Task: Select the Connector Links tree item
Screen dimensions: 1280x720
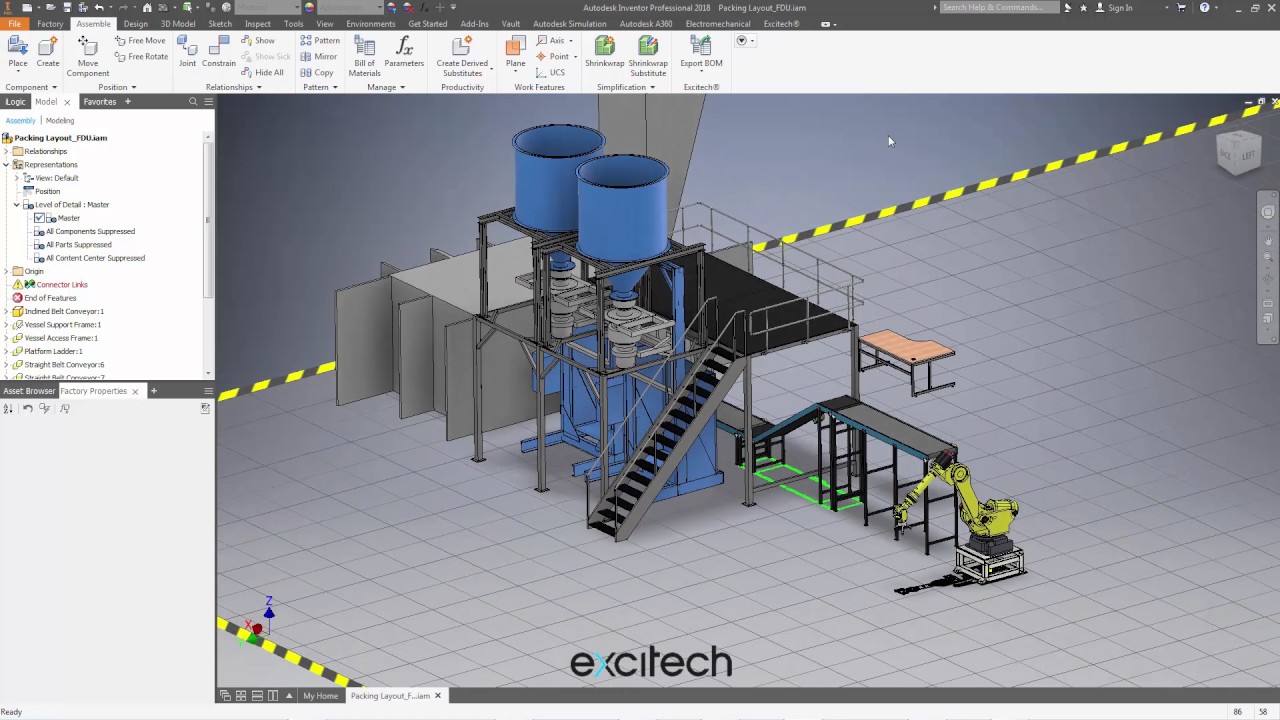Action: (62, 285)
